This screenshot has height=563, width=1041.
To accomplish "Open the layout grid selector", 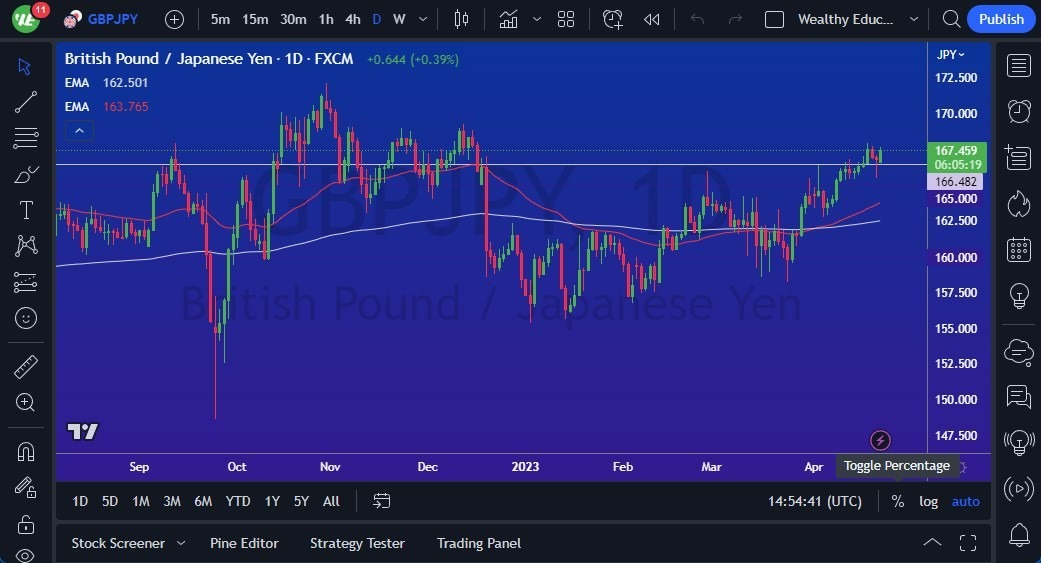I will pos(566,19).
